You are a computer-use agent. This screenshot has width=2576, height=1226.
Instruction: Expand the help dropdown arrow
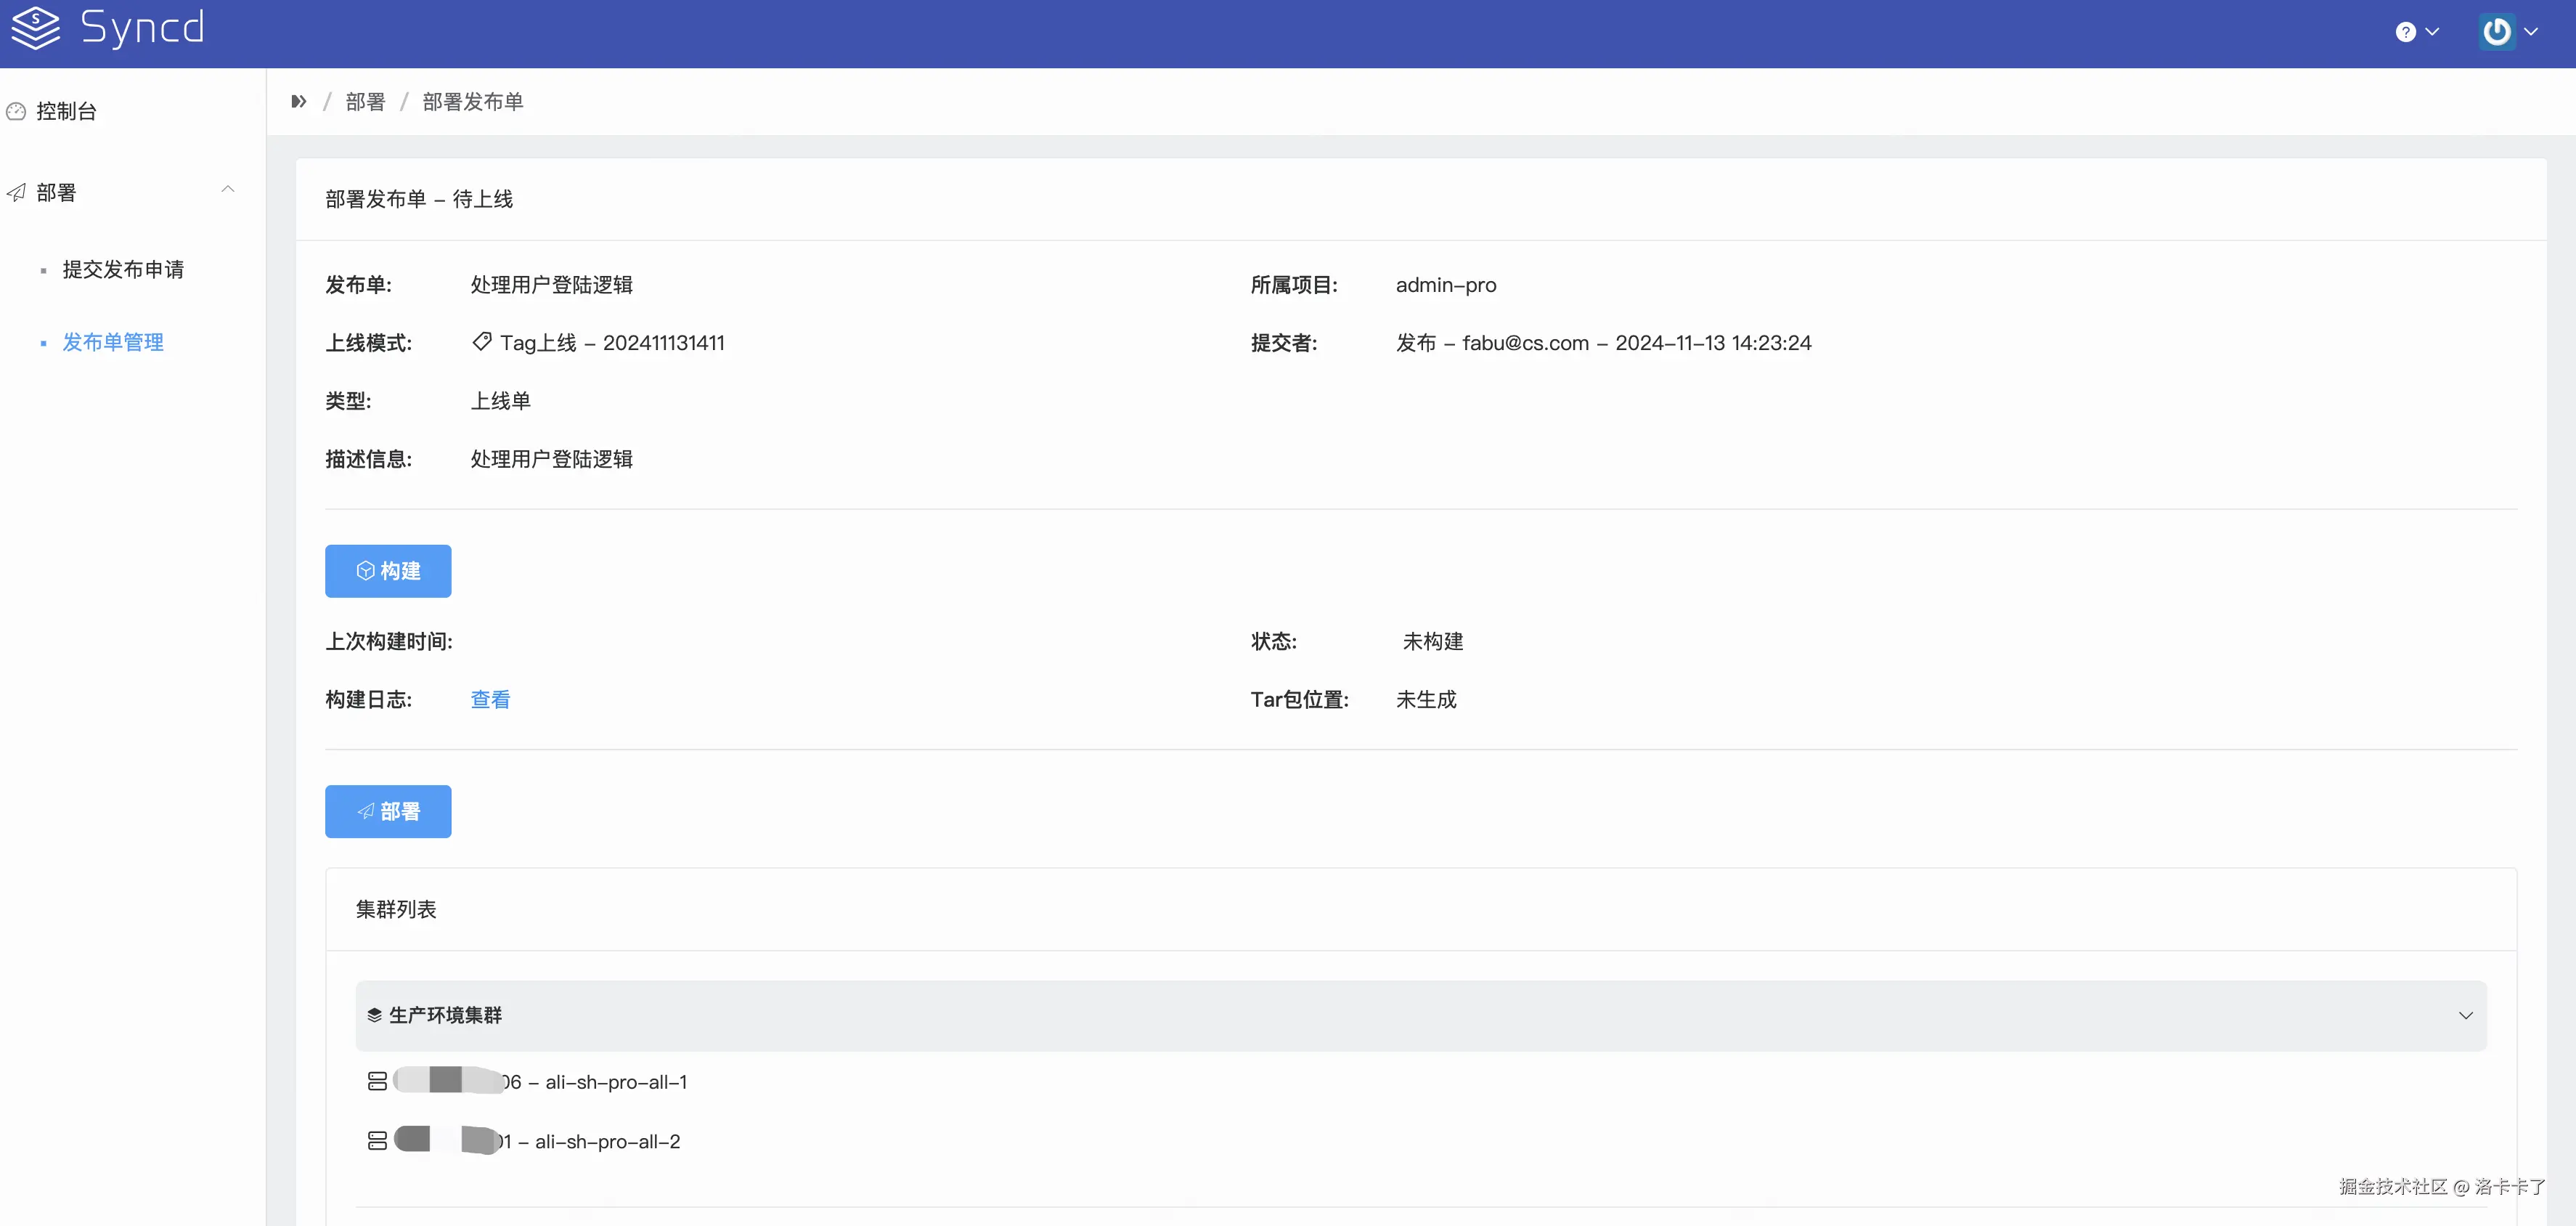[x=2432, y=32]
